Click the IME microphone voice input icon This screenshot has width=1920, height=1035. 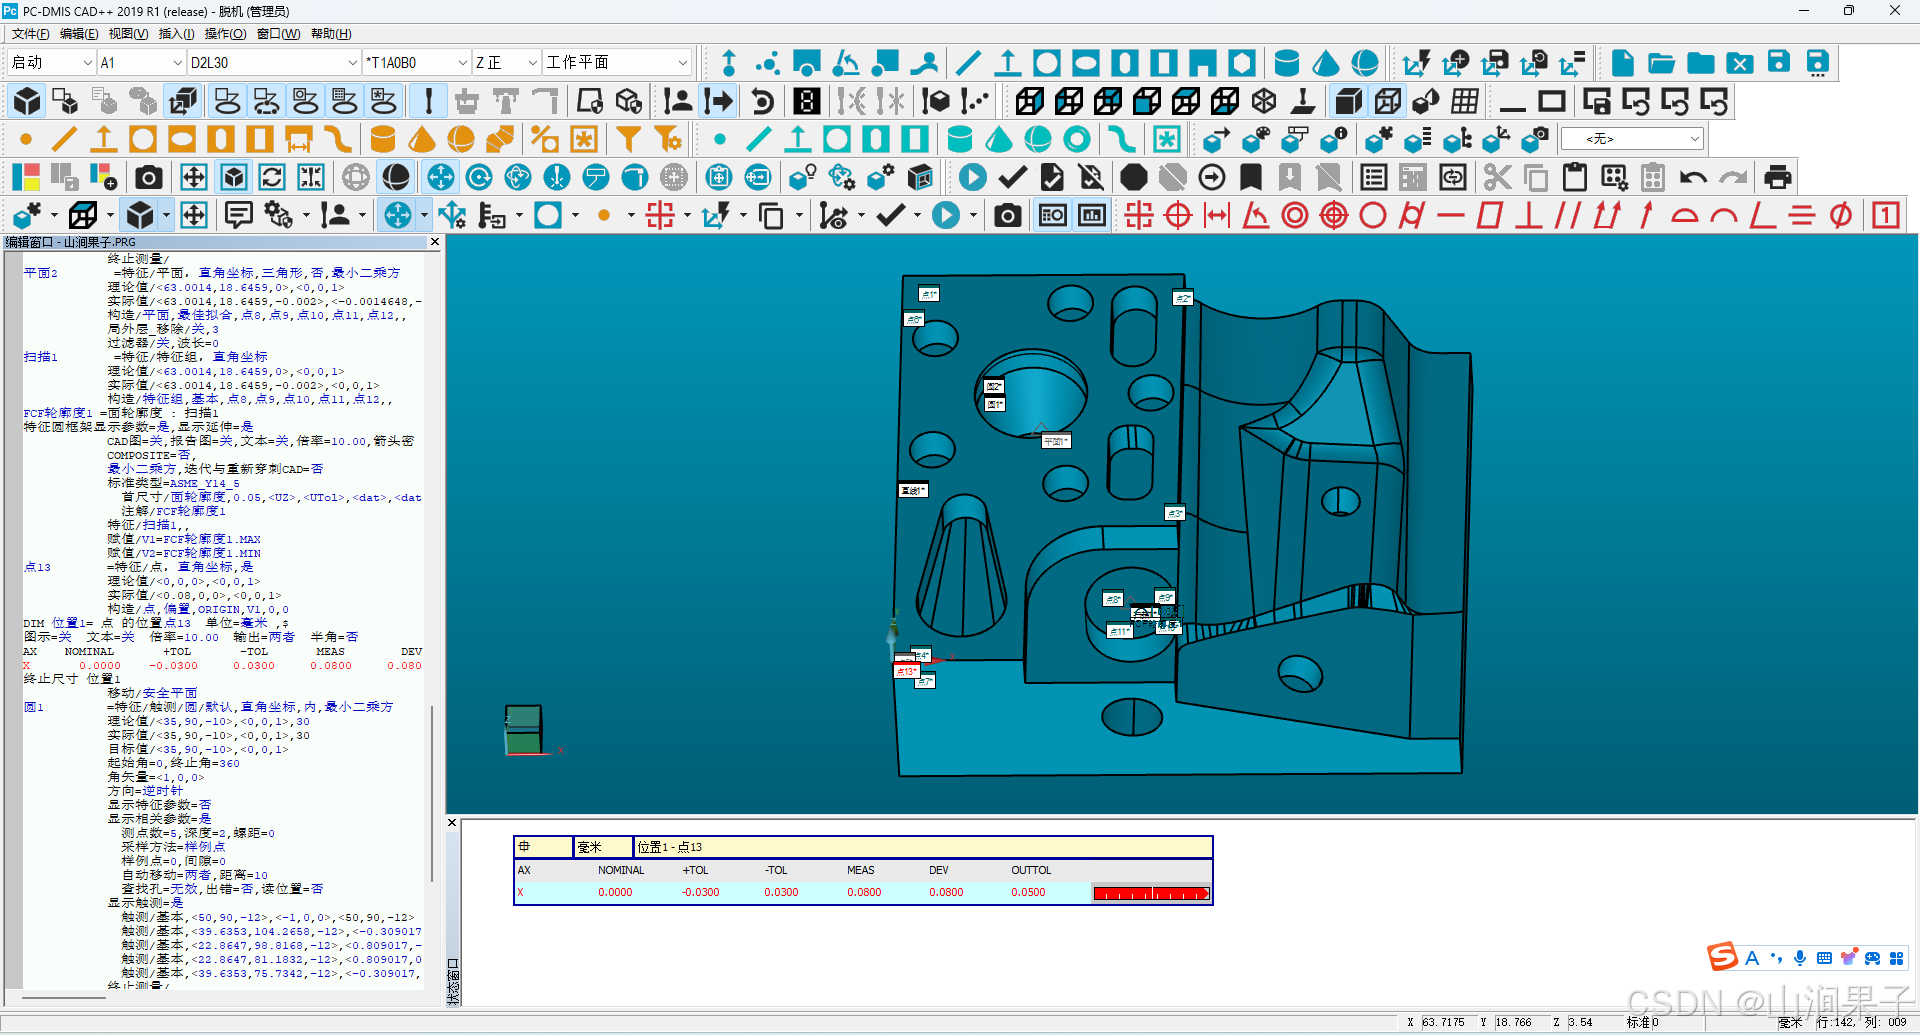click(x=1800, y=958)
